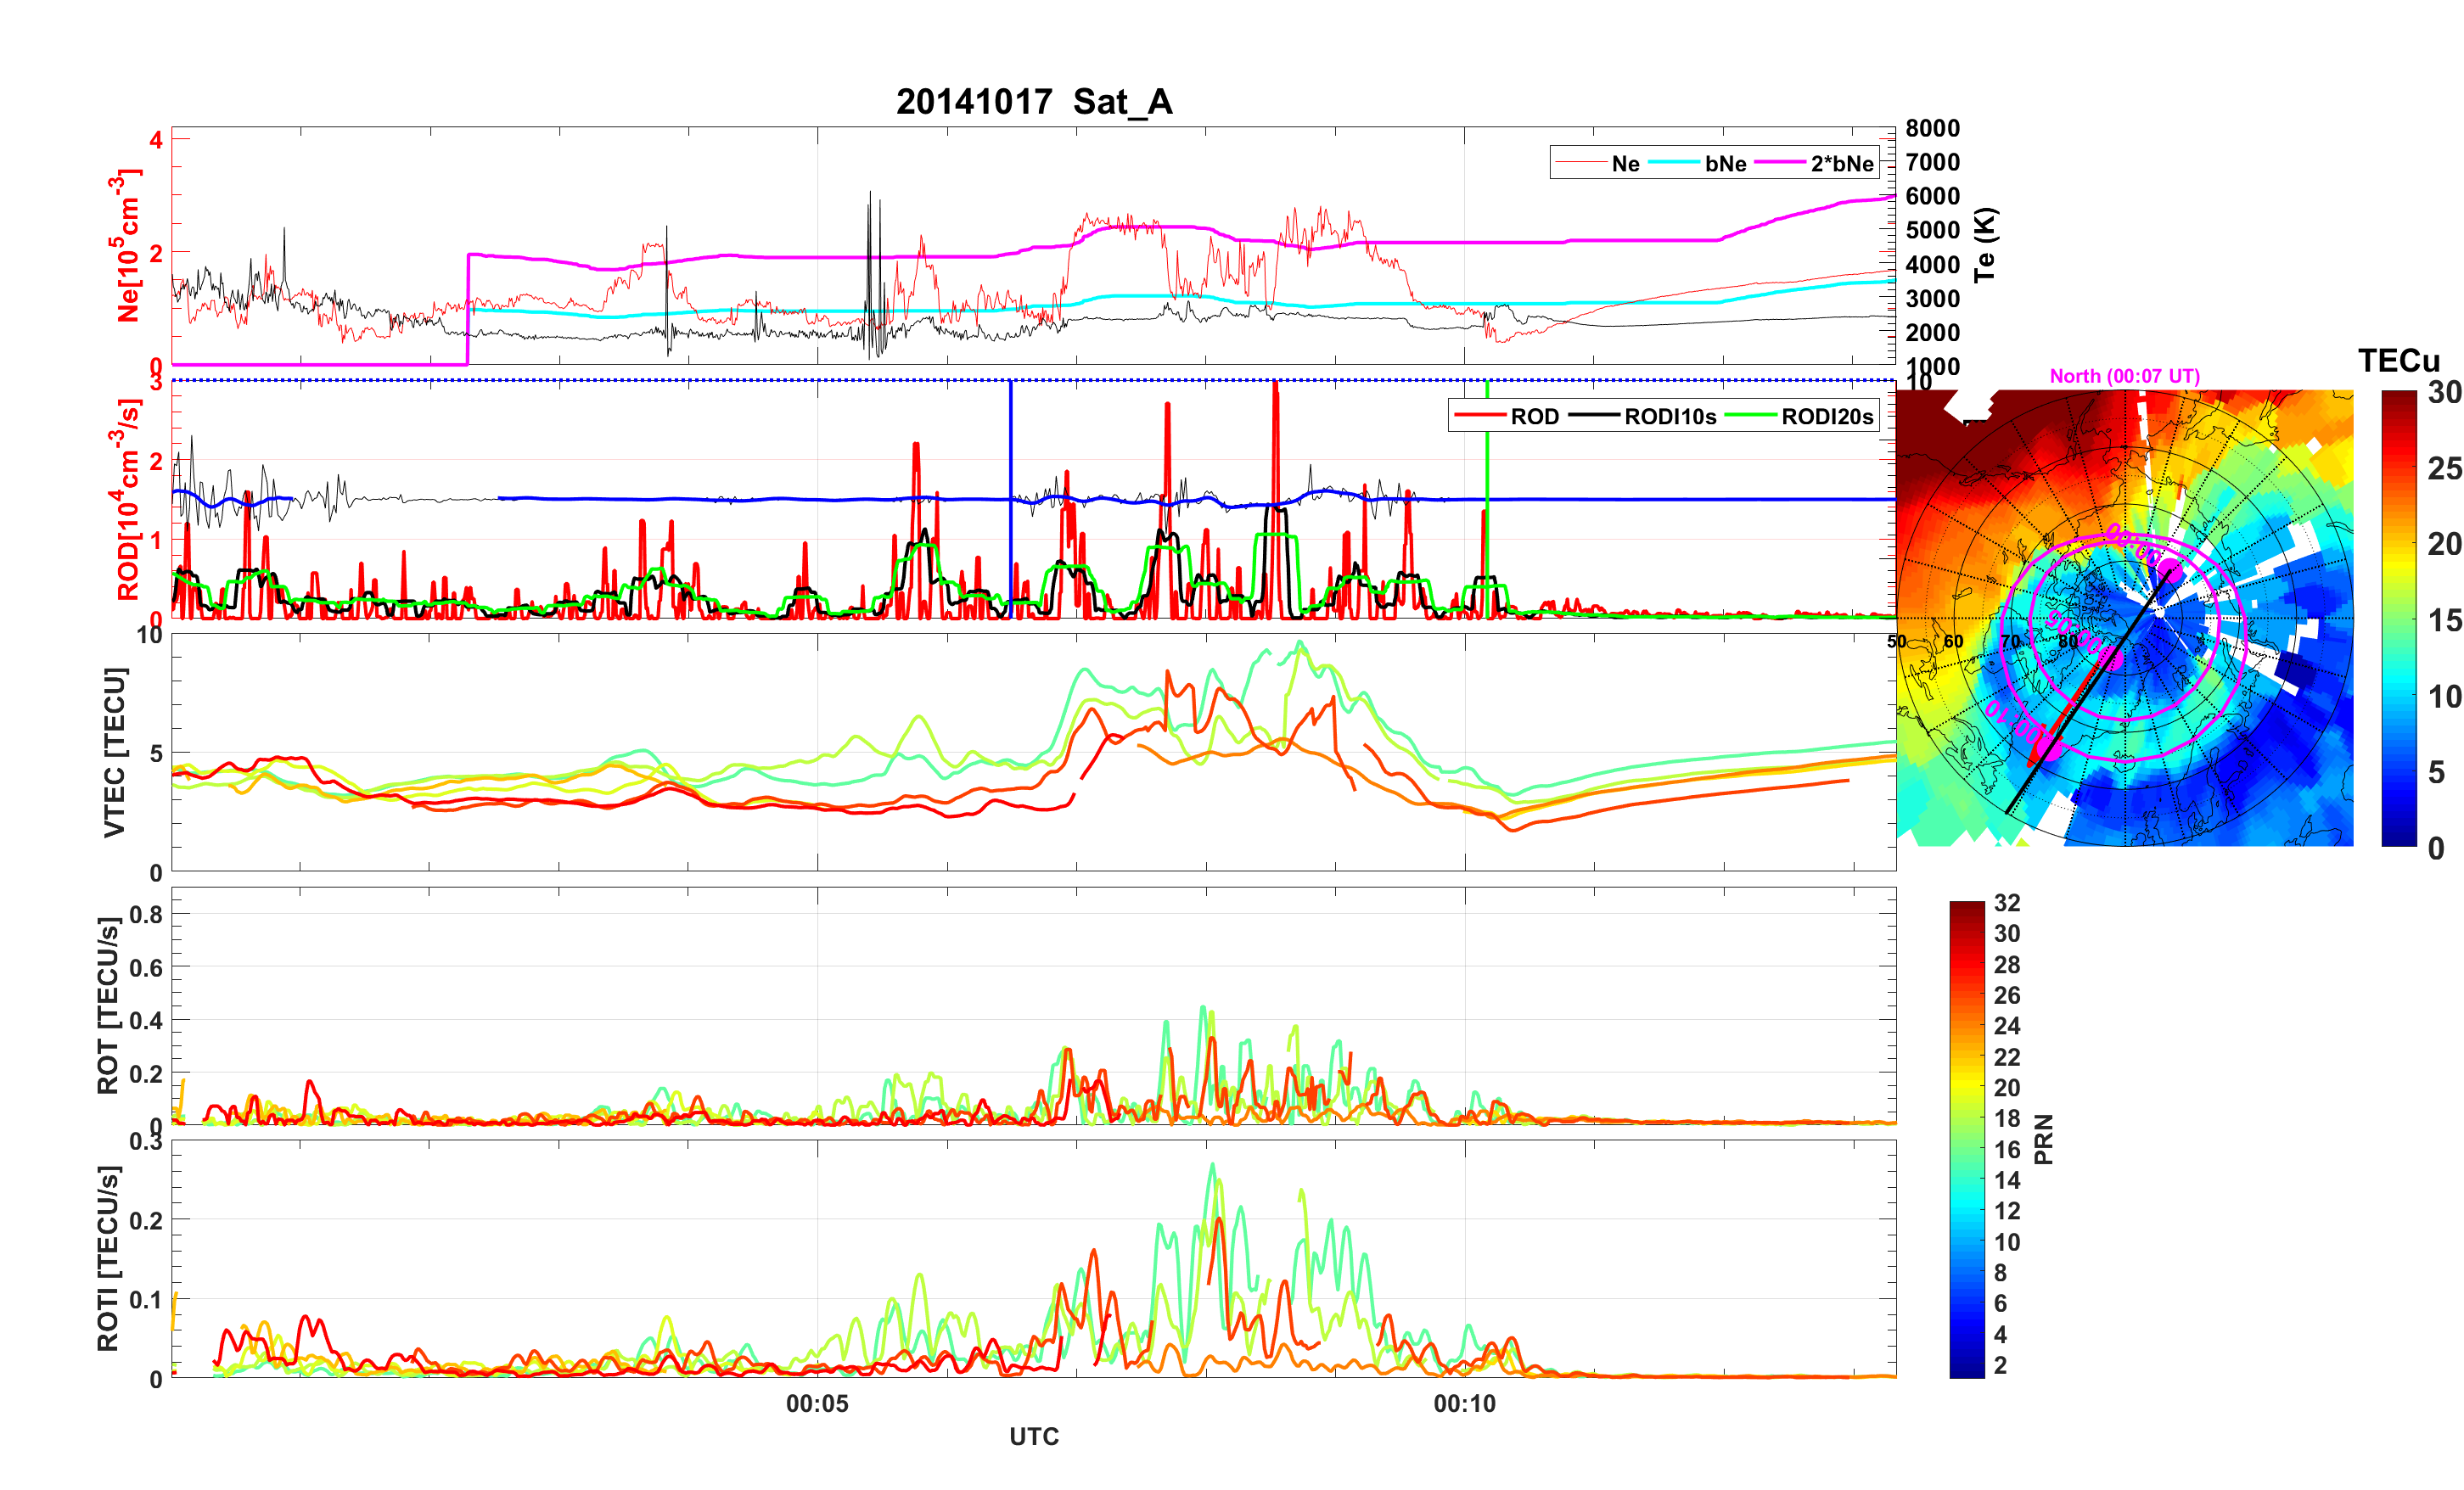The image size is (2464, 1490).
Task: Click the 00:05 tick label on the time axis
Action: 817,1403
